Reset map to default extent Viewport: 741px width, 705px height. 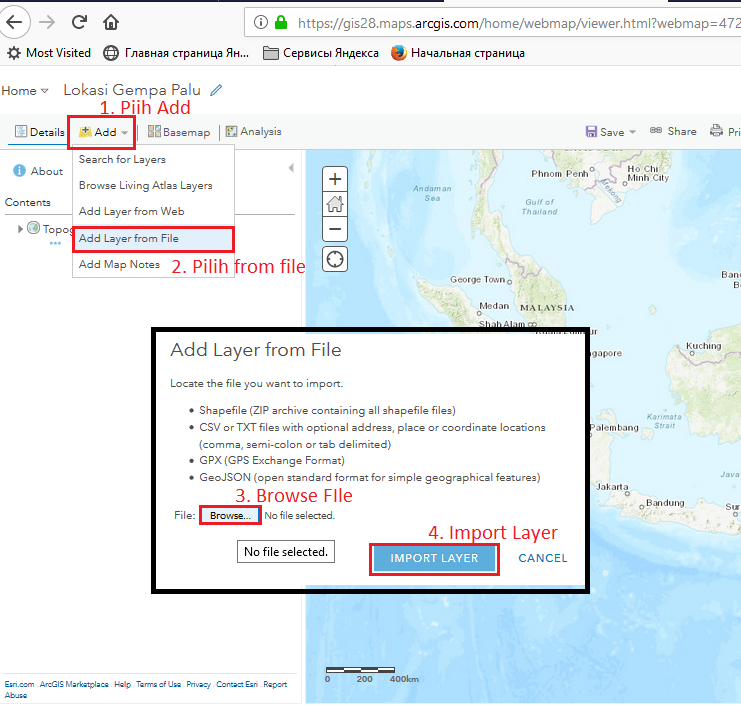click(x=335, y=204)
